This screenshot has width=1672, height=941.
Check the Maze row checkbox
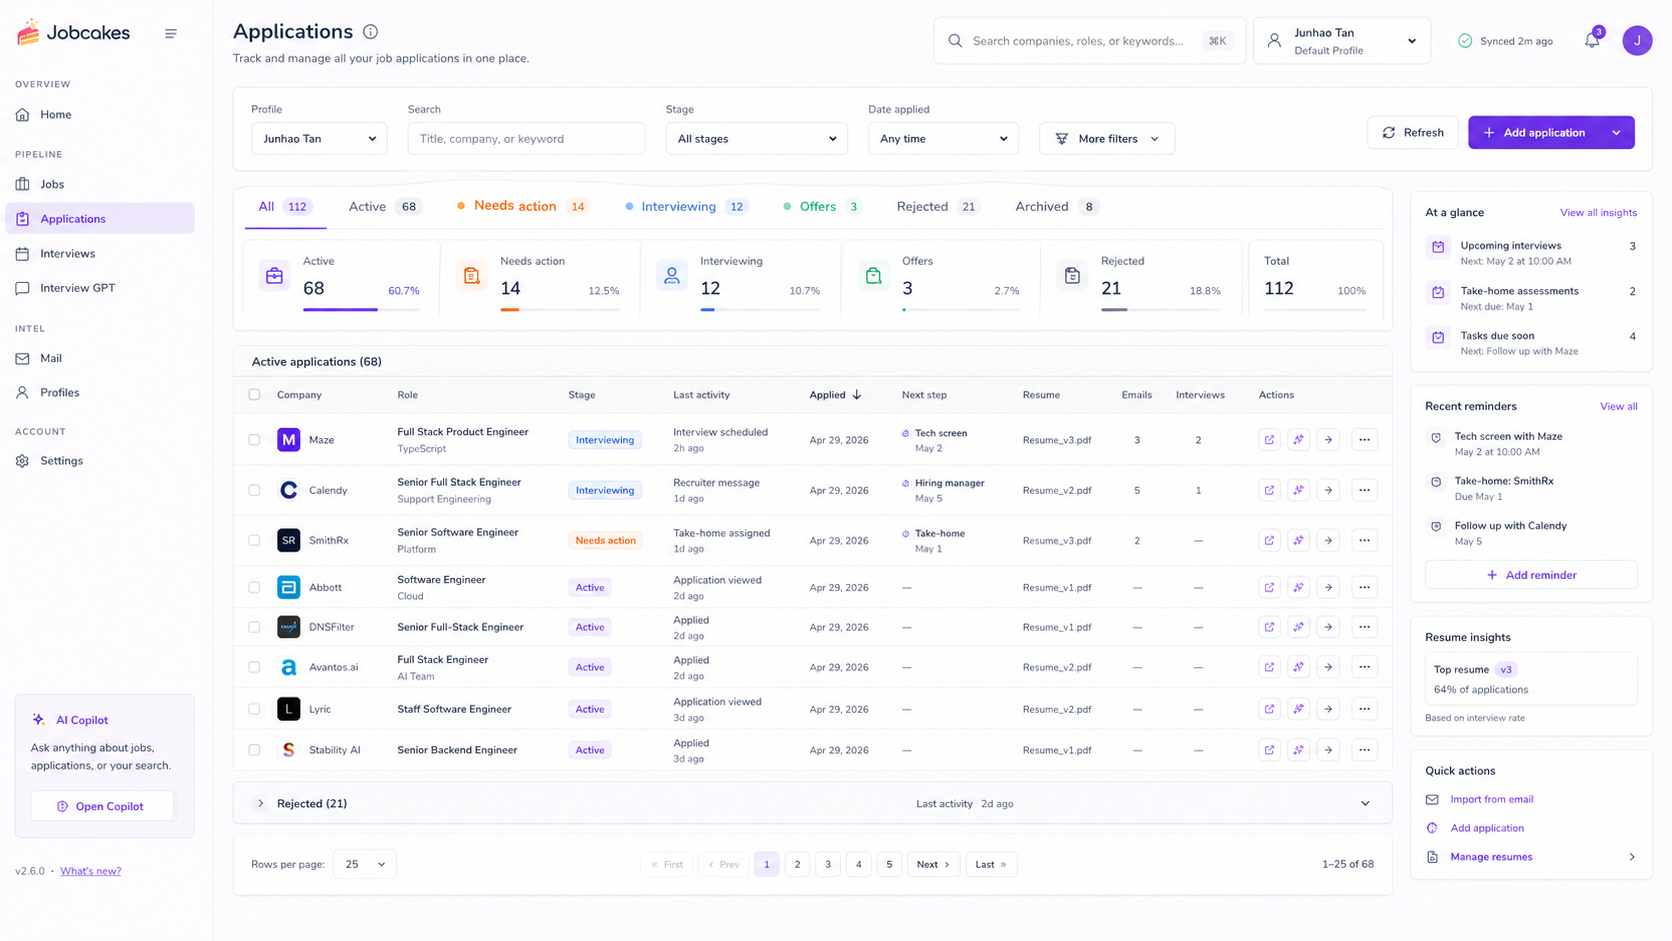(x=254, y=440)
